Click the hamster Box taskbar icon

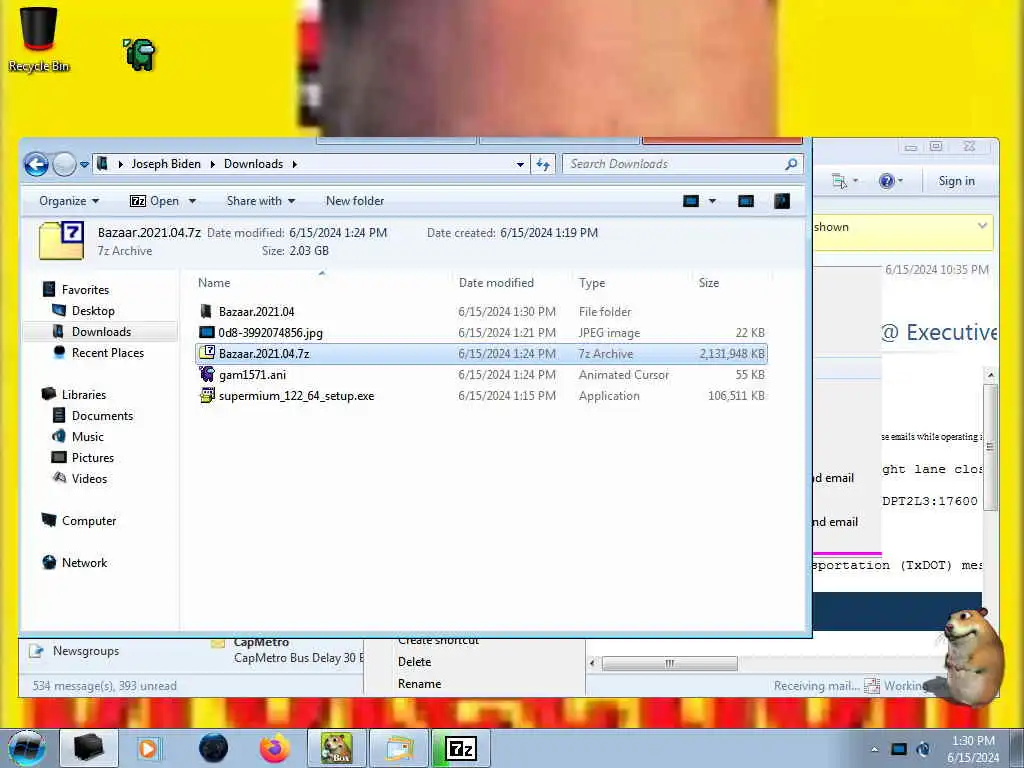pyautogui.click(x=337, y=748)
